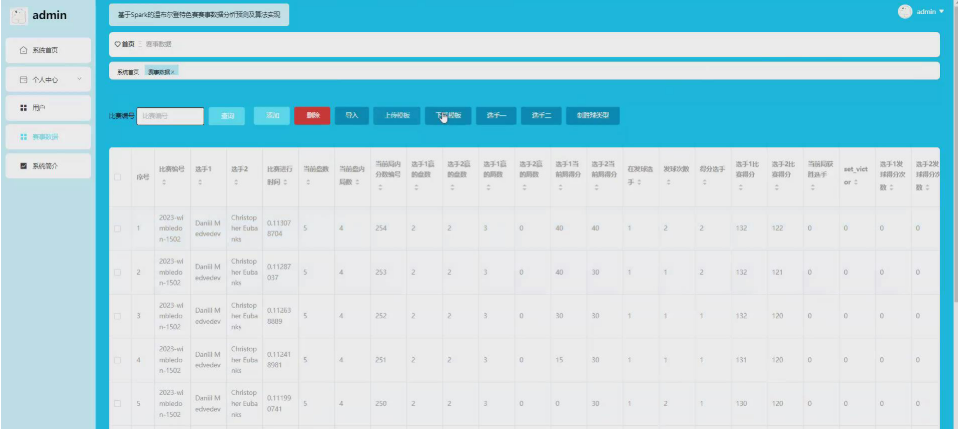958x429 pixels.
Task: Switch to the 赛事数据 page tab
Action: [161, 72]
